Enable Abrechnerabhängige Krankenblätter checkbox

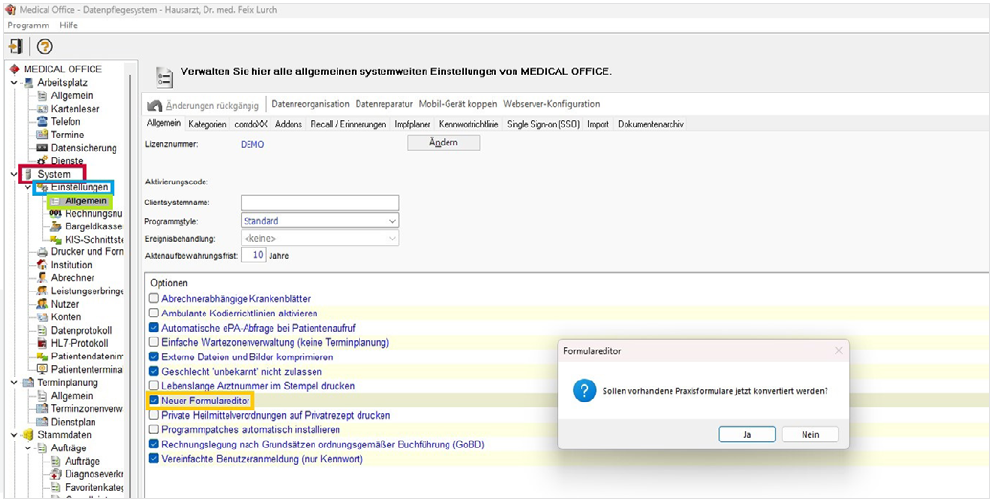pyautogui.click(x=153, y=299)
